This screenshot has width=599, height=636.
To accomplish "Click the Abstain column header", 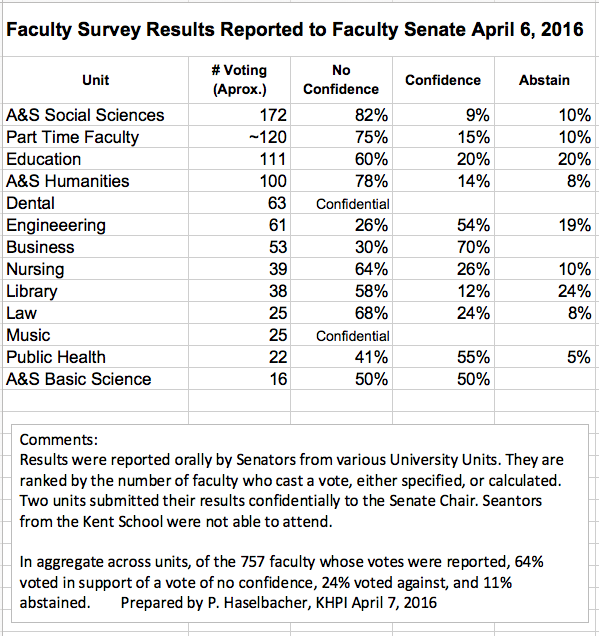I will (545, 80).
